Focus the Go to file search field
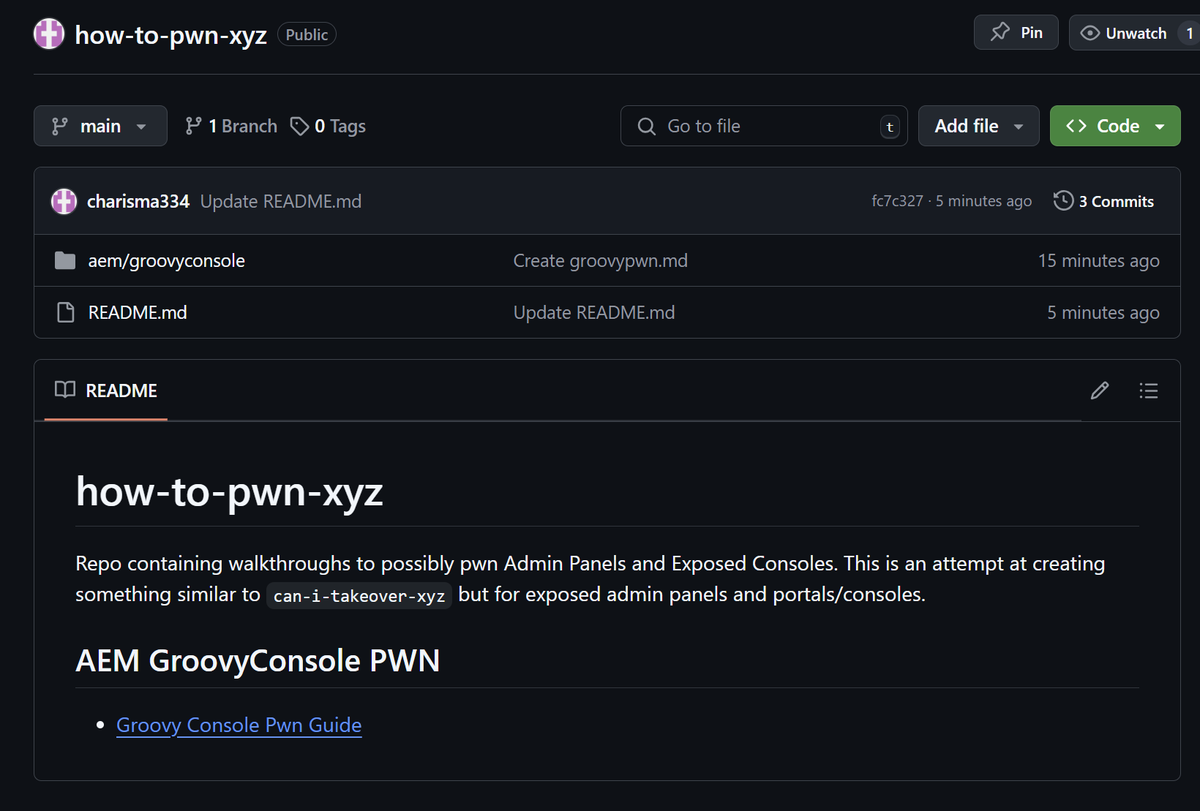The image size is (1200, 811). pos(764,126)
